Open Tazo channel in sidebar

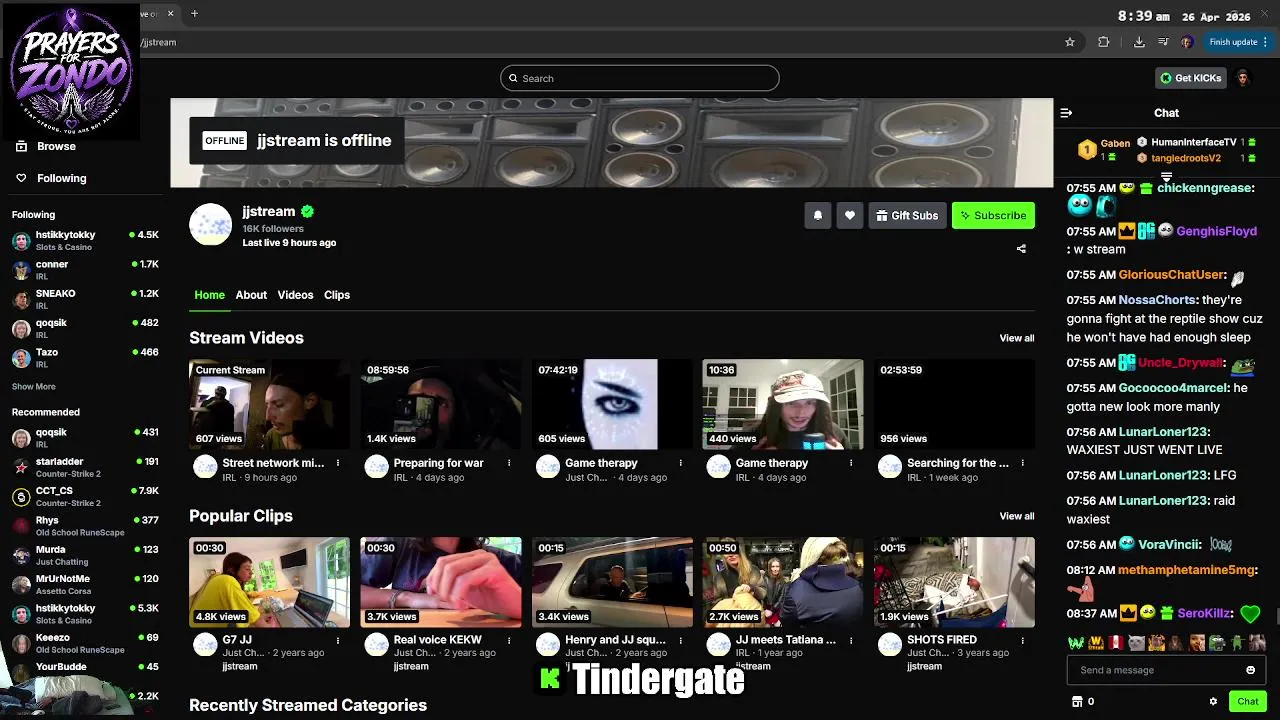[85, 358]
